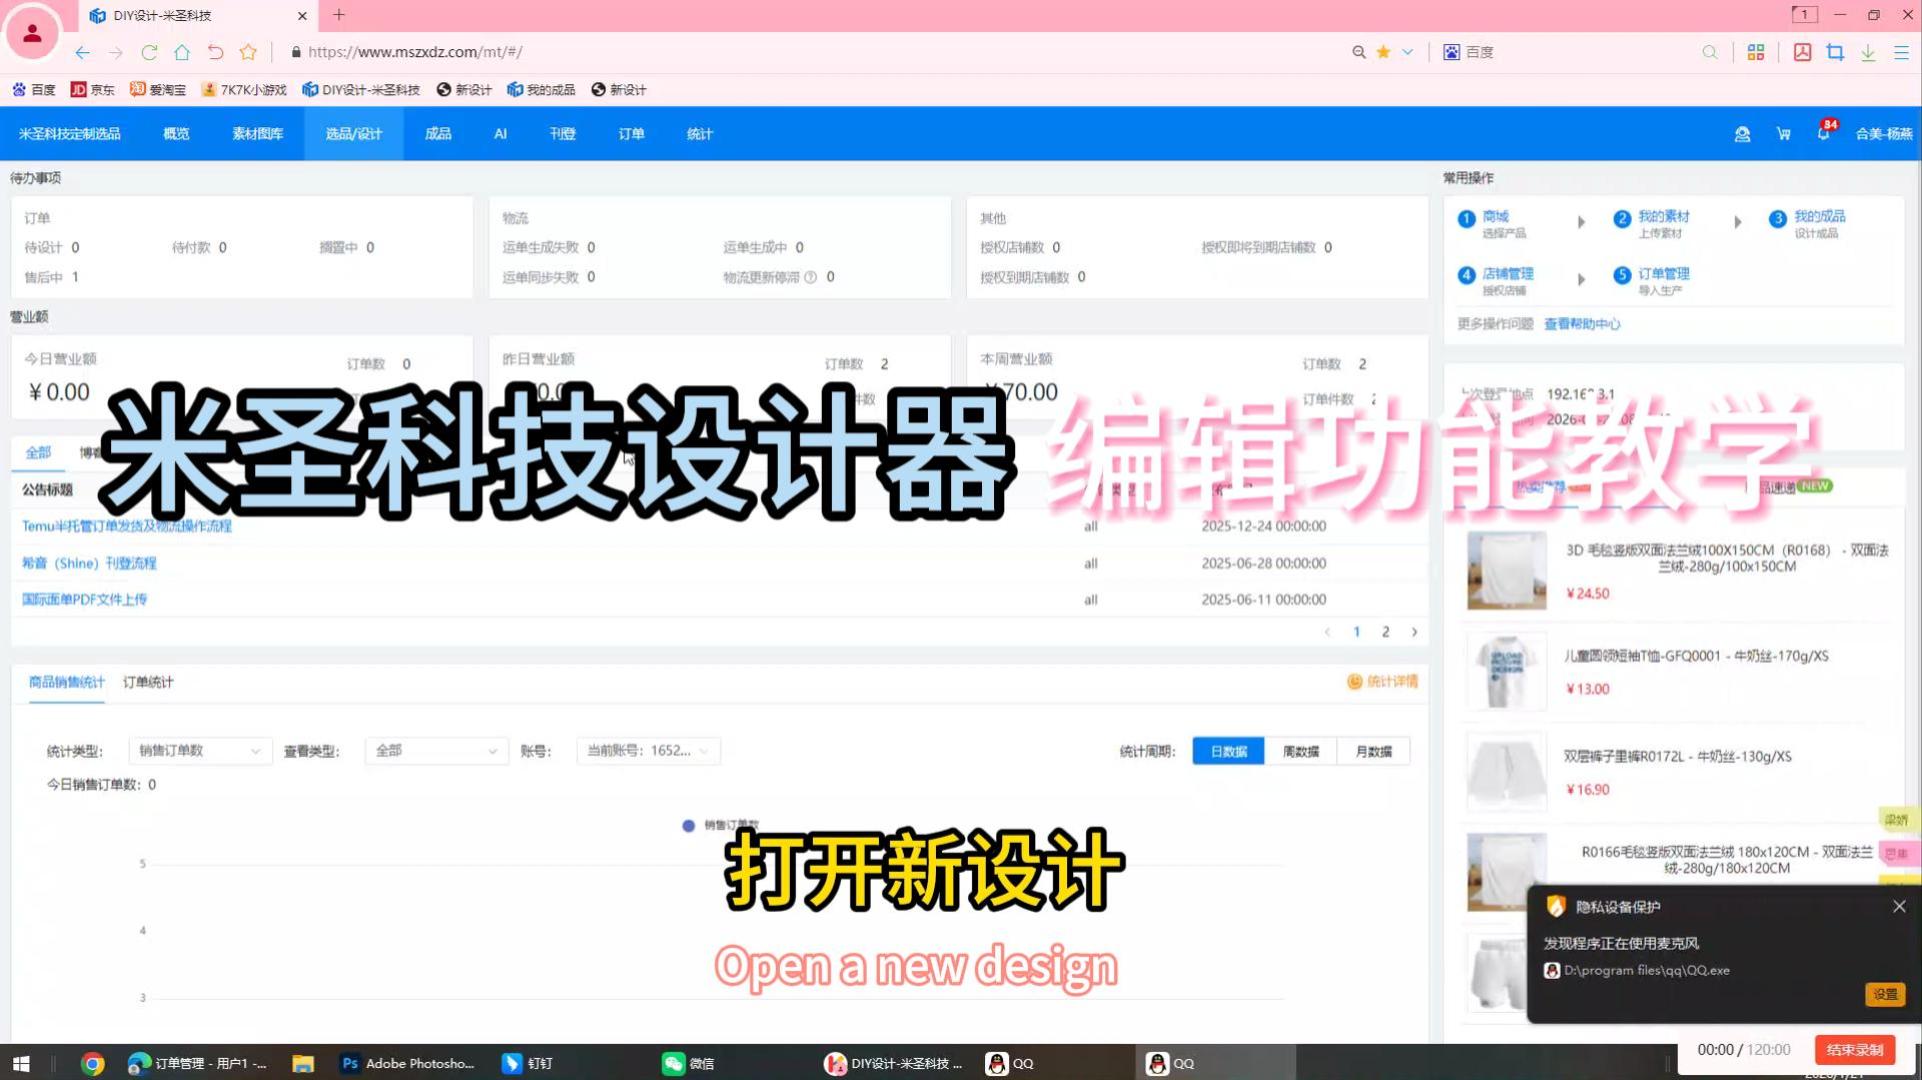Click the browser refresh icon
This screenshot has height=1080, width=1922.
pos(149,52)
